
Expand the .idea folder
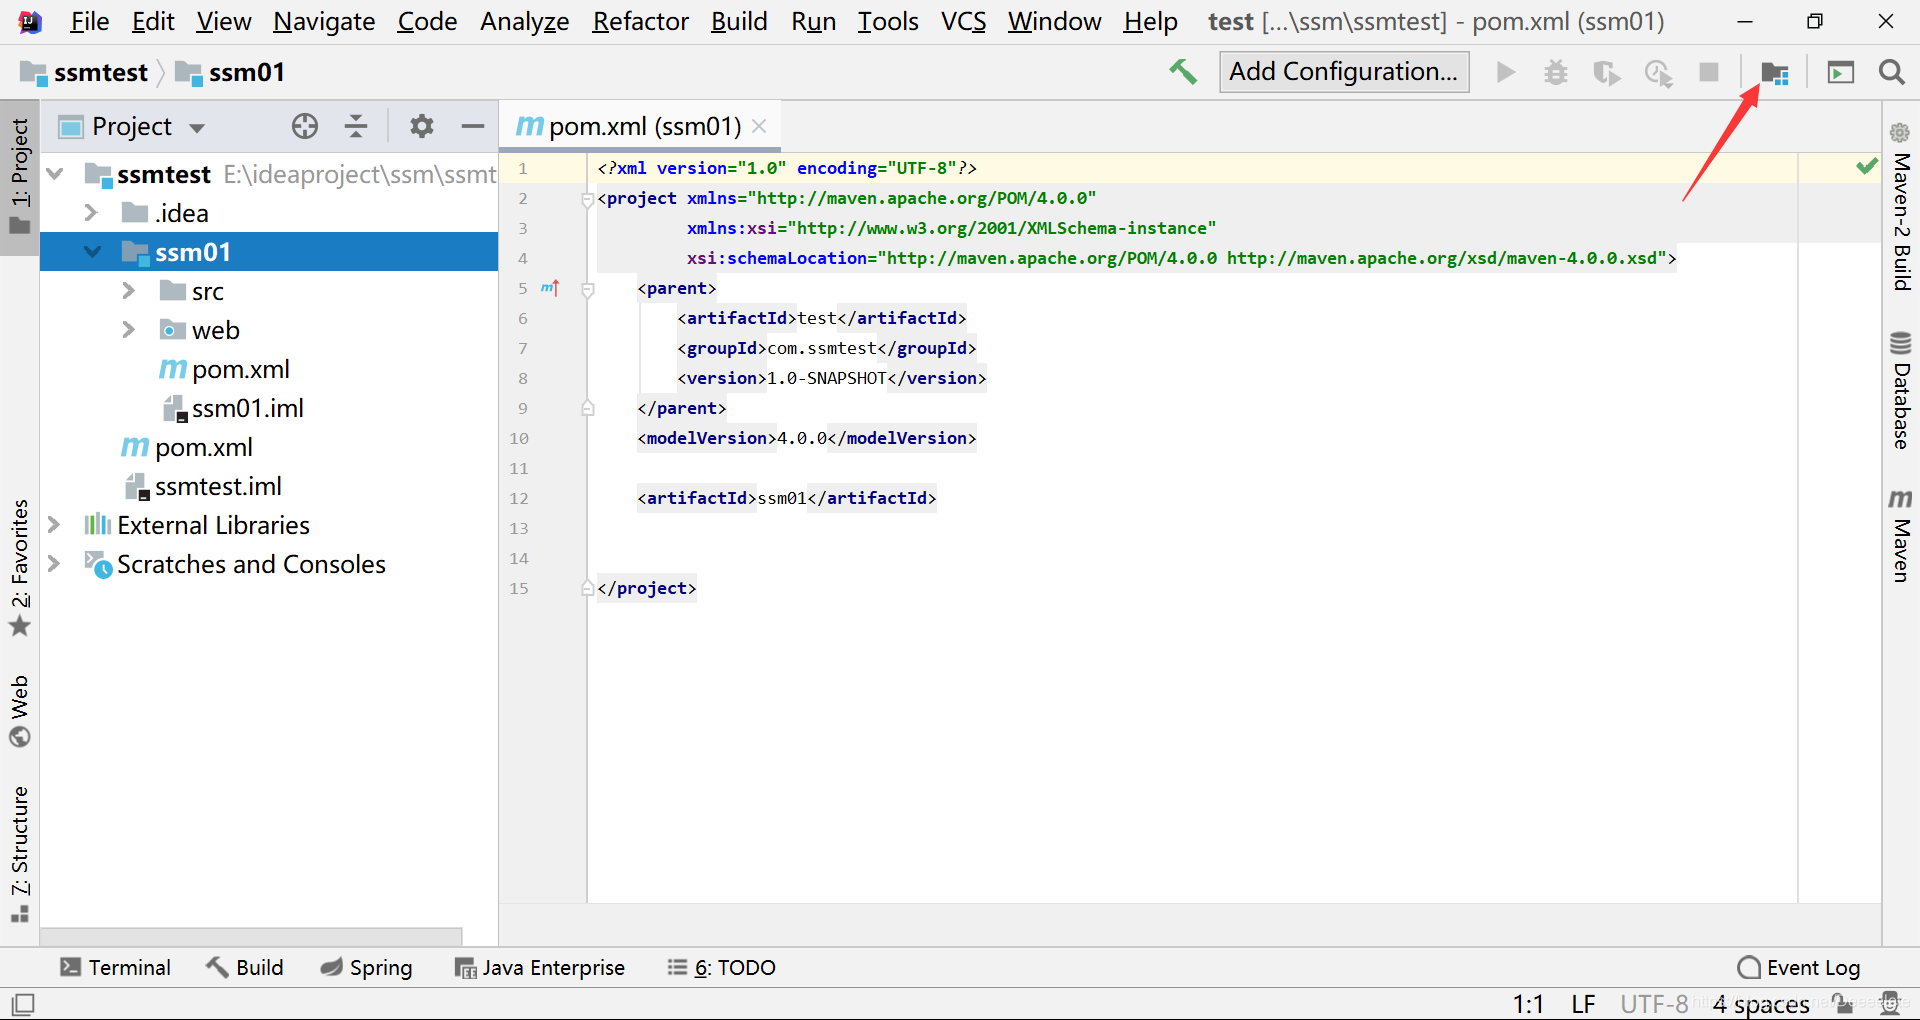(91, 213)
